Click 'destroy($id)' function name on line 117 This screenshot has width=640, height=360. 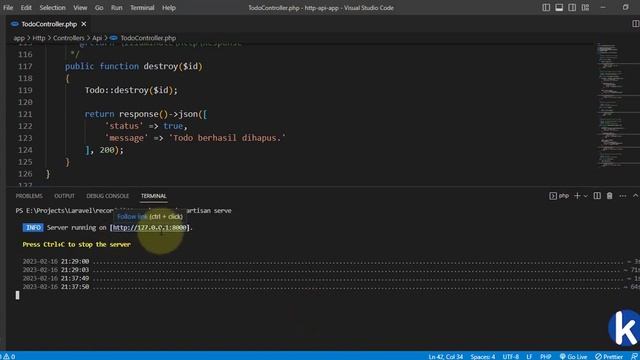coord(173,66)
